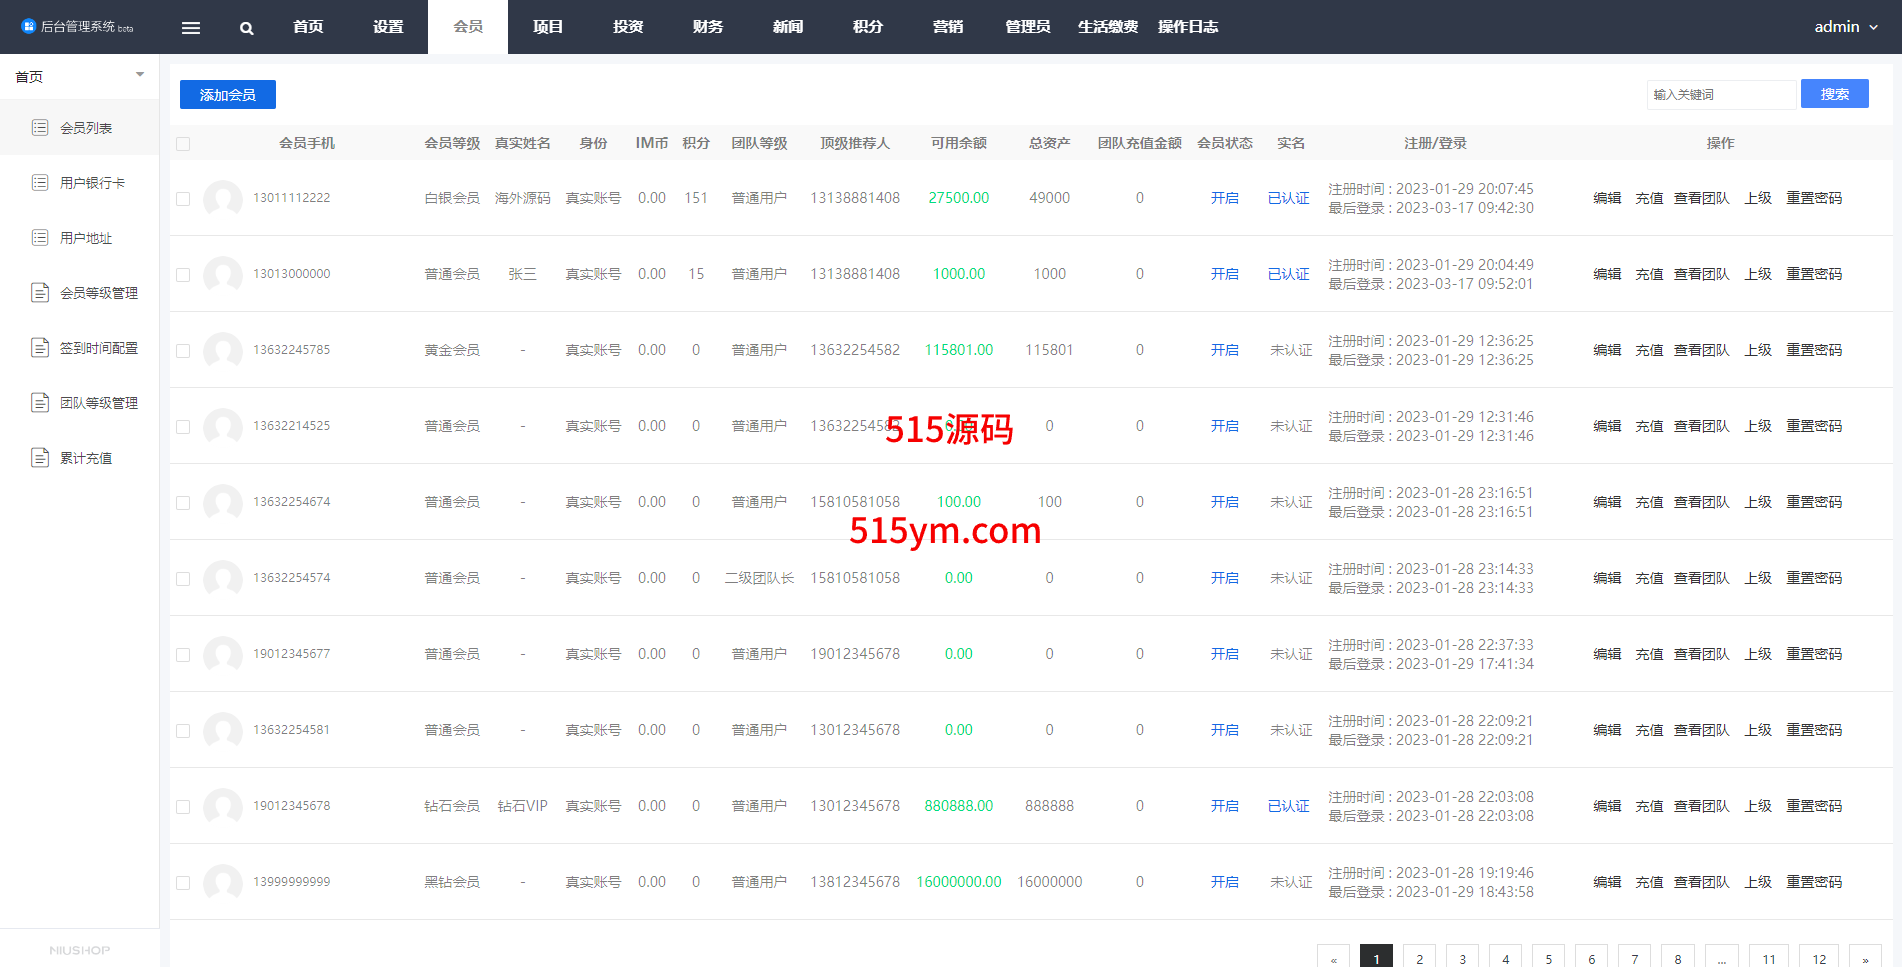Go to 签到时间配置 in sidebar
The image size is (1902, 967).
click(x=98, y=348)
